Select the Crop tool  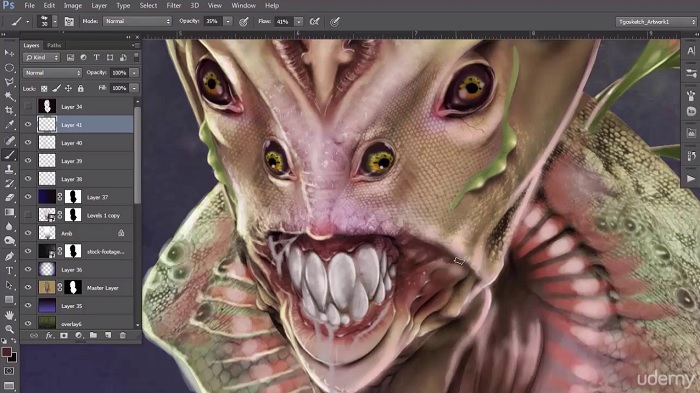tap(9, 110)
